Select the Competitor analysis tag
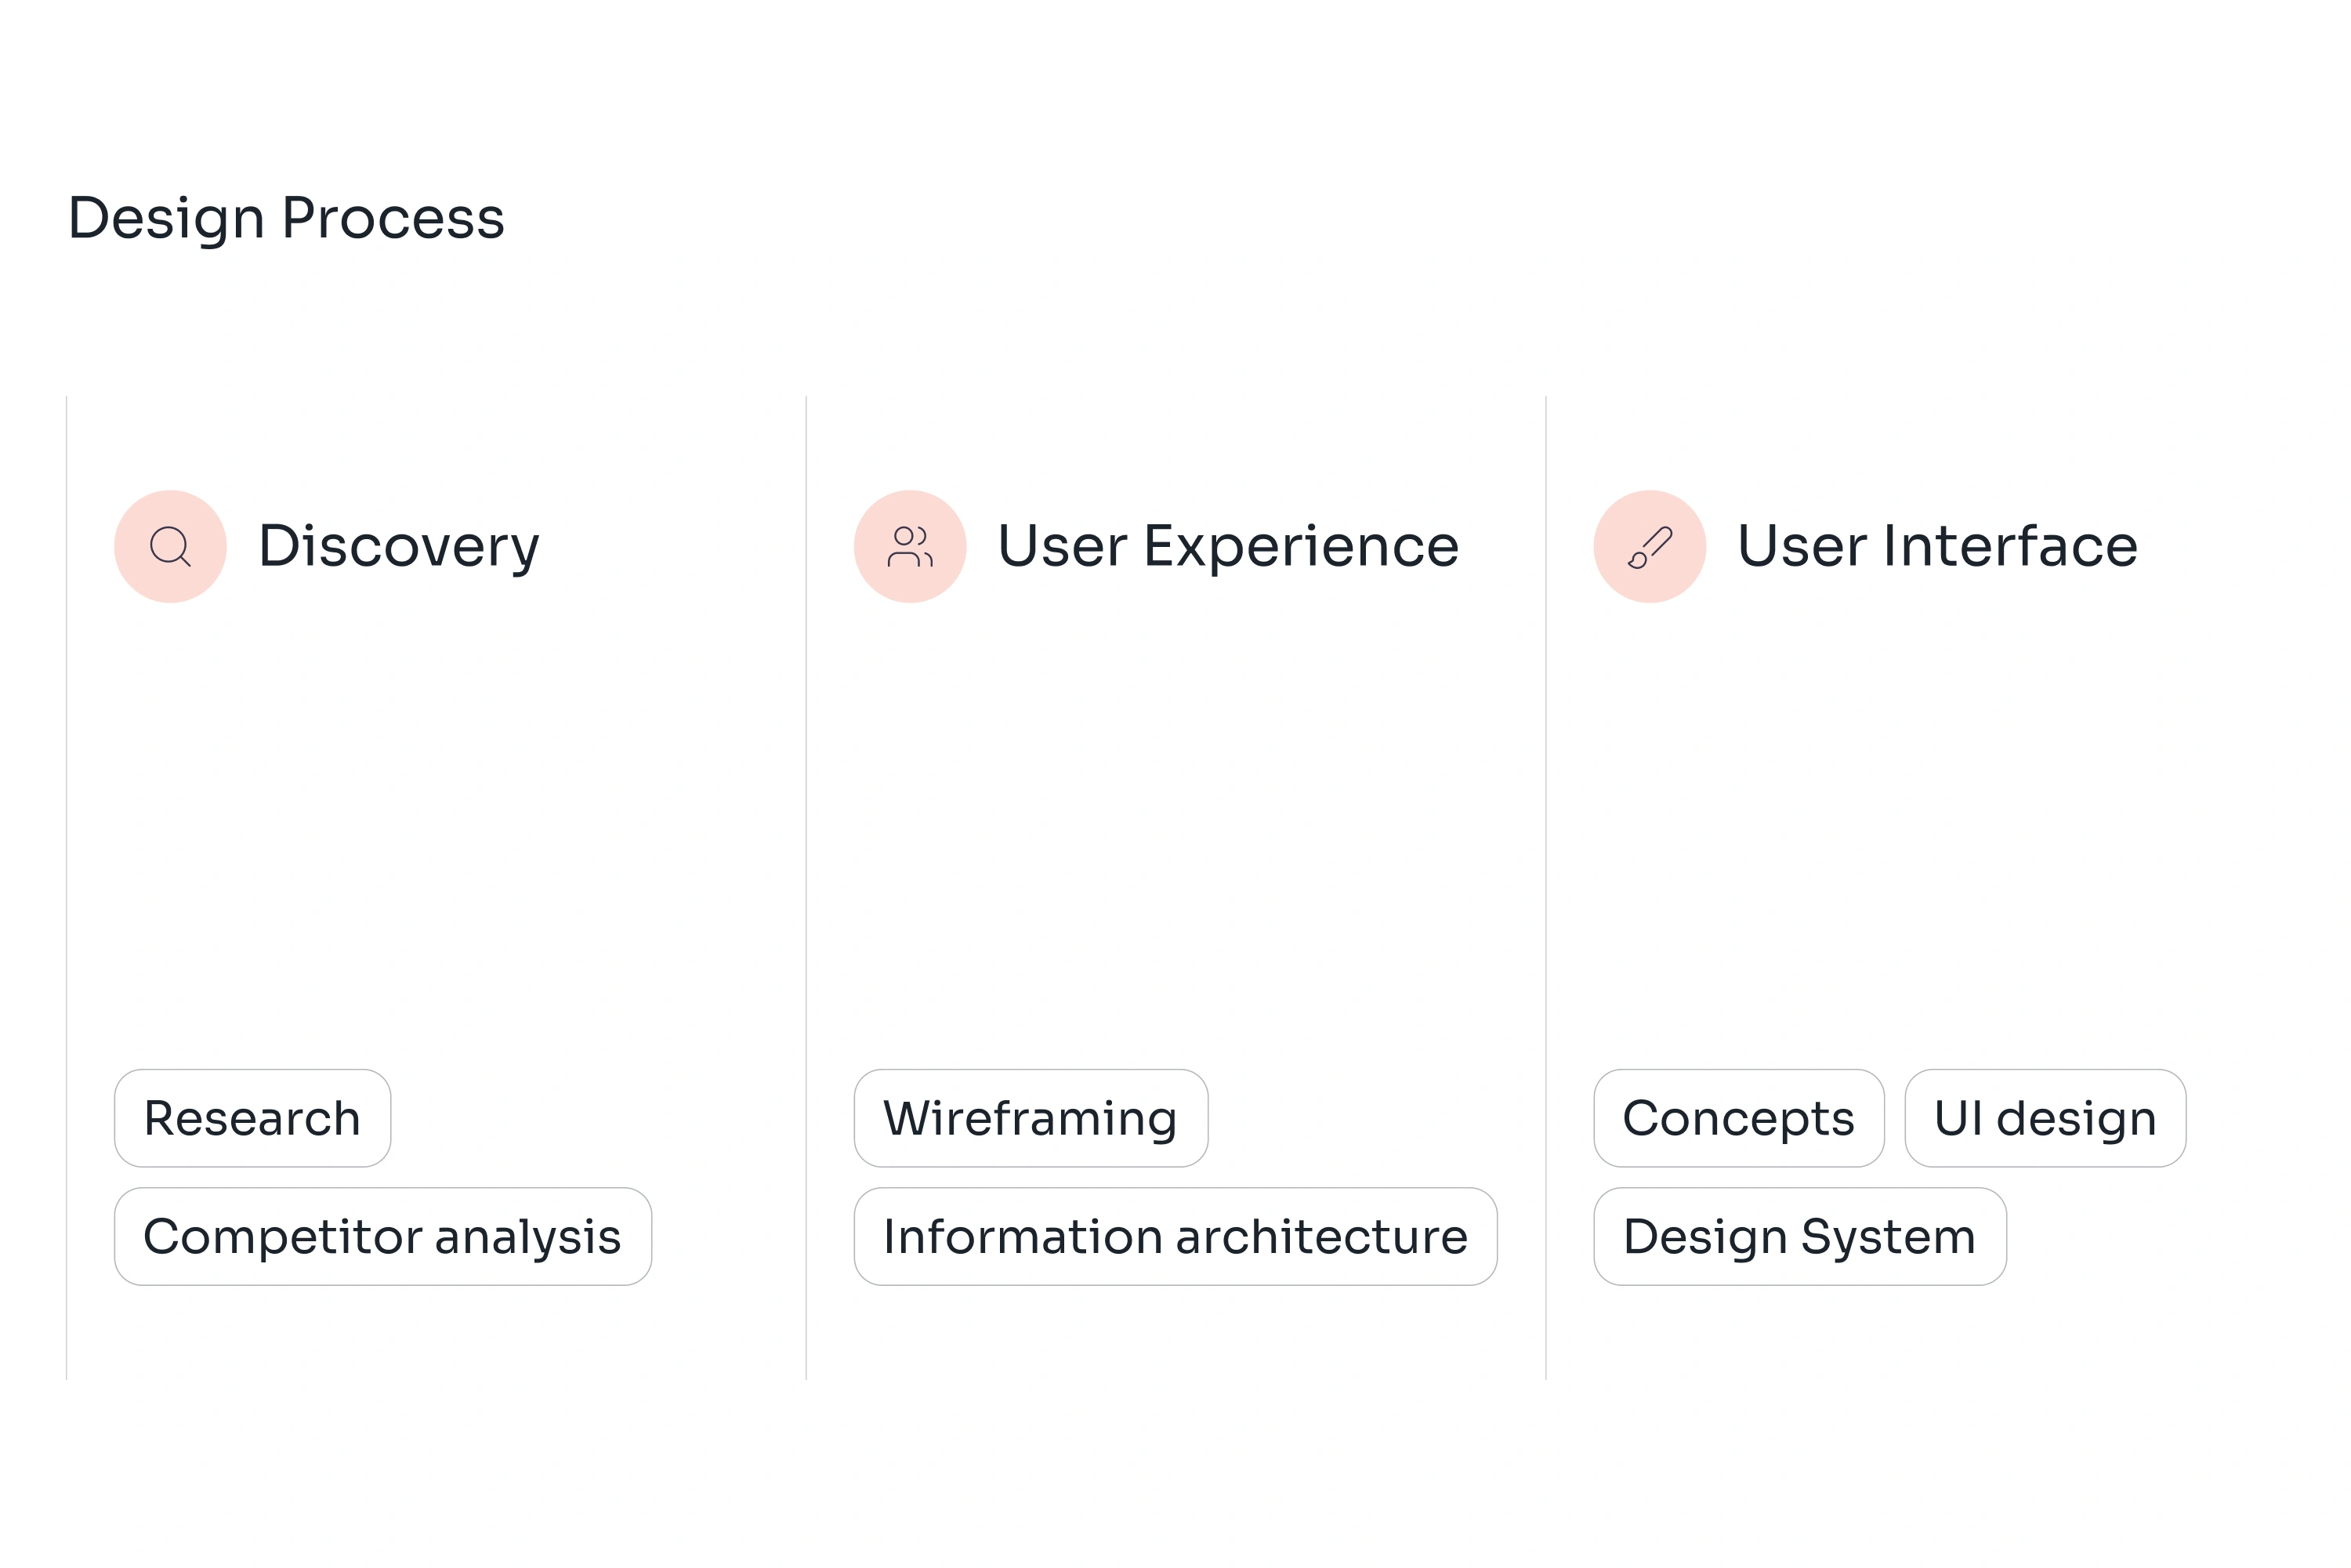This screenshot has width=2351, height=1568. pos(382,1236)
